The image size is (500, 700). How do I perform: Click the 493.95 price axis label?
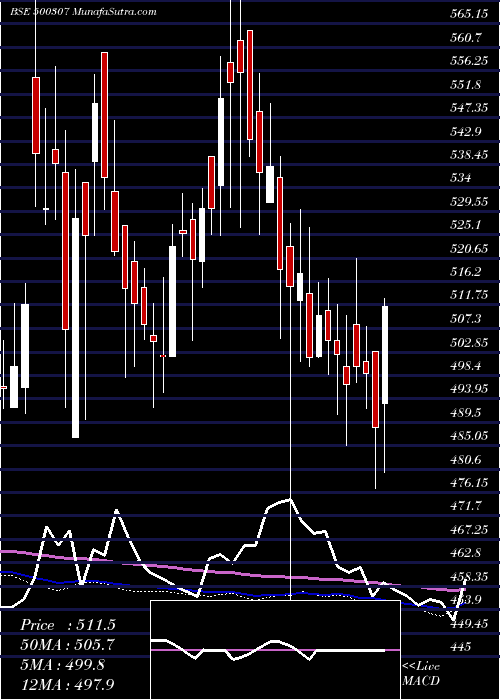[469, 389]
